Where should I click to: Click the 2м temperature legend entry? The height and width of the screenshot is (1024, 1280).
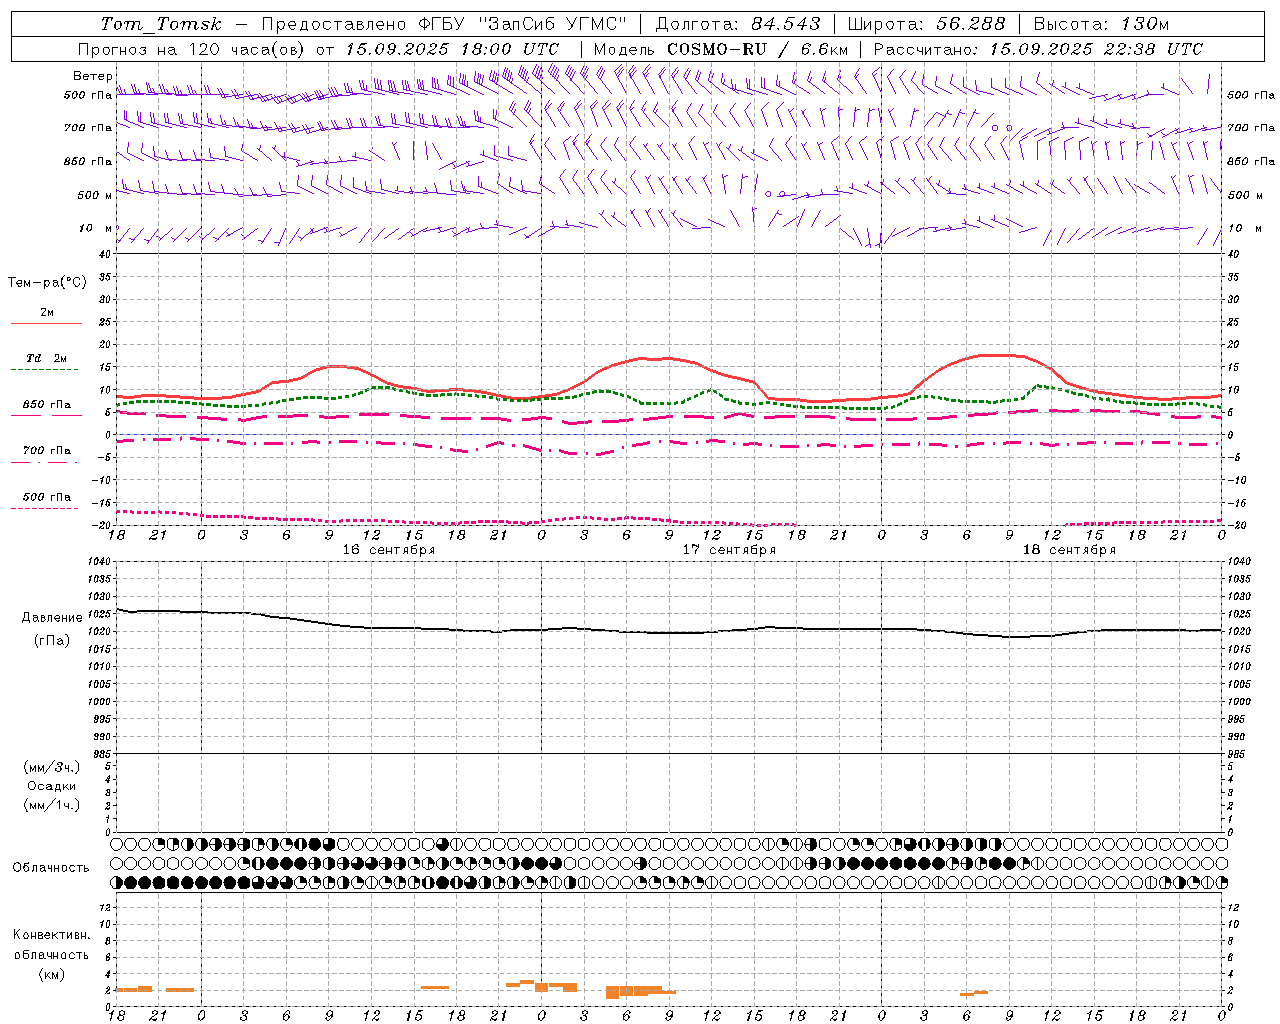[x=47, y=313]
